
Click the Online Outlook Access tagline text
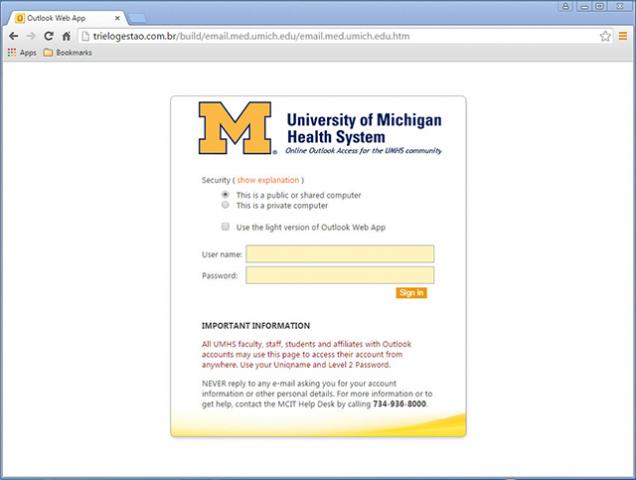[363, 151]
